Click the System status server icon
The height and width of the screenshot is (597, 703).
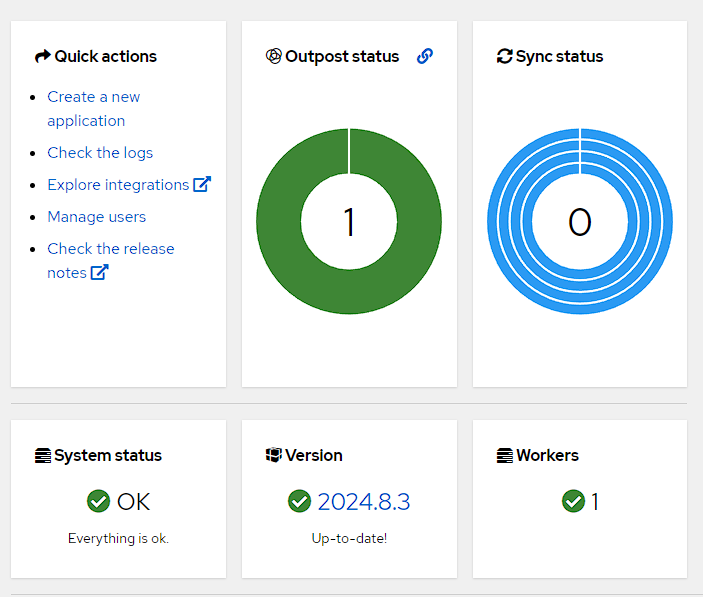coord(42,456)
